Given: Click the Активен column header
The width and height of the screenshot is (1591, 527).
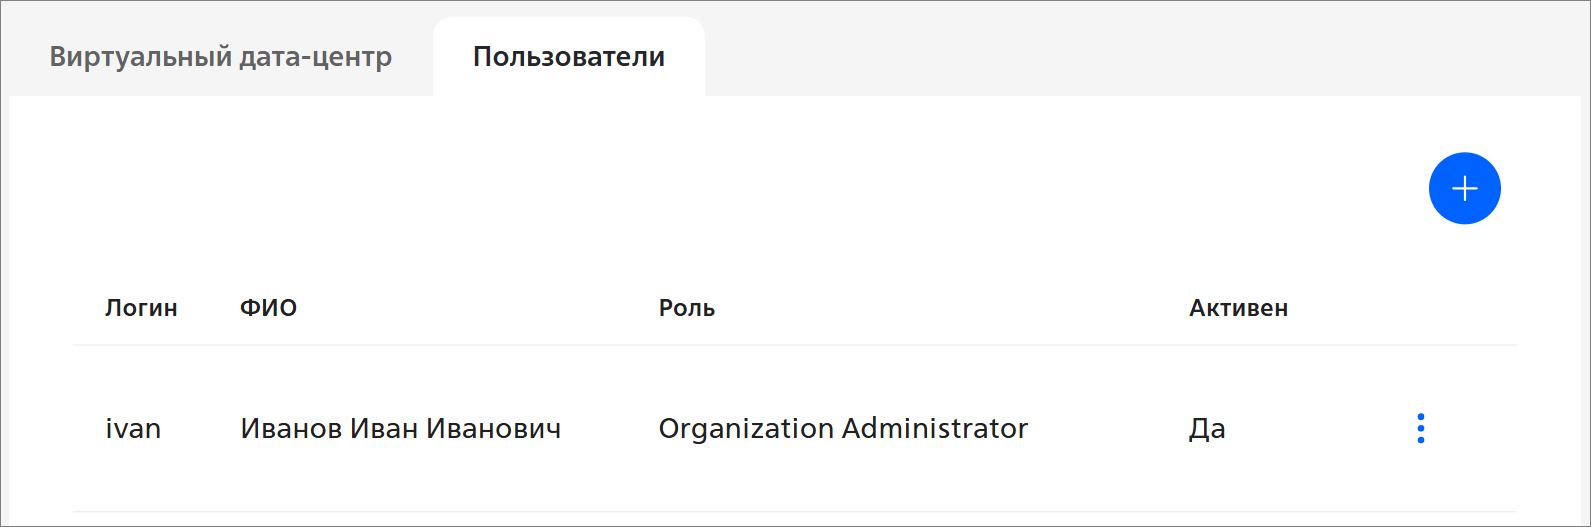Looking at the screenshot, I should [x=1238, y=308].
